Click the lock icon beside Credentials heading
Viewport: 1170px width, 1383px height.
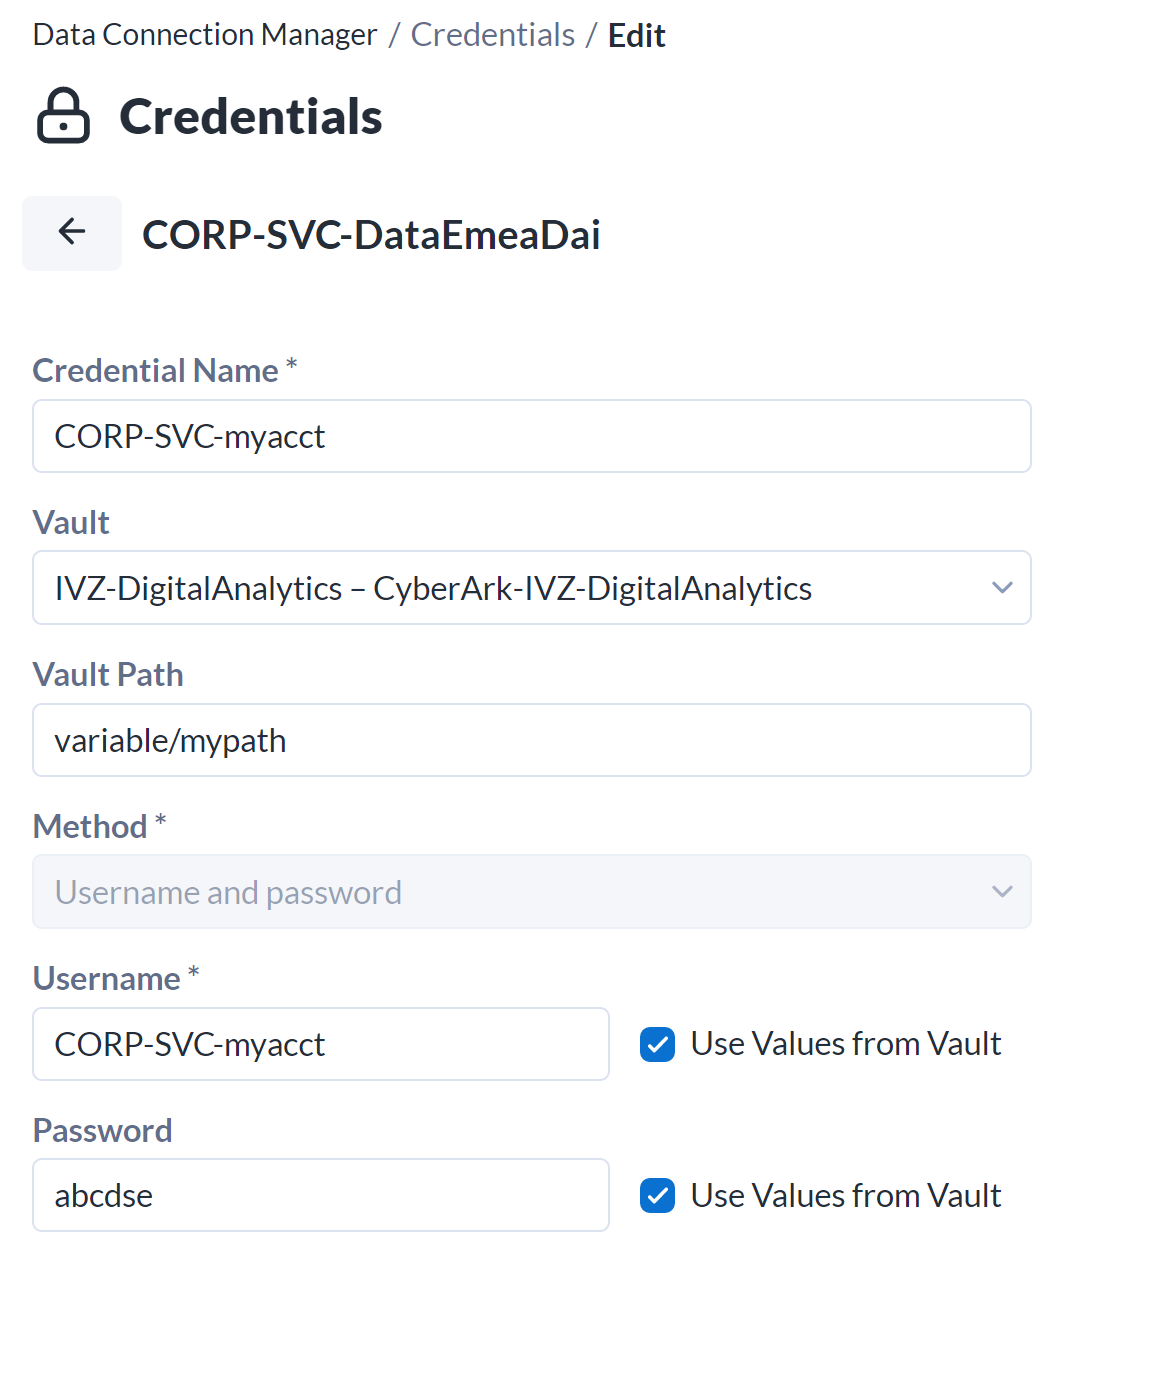click(x=62, y=115)
